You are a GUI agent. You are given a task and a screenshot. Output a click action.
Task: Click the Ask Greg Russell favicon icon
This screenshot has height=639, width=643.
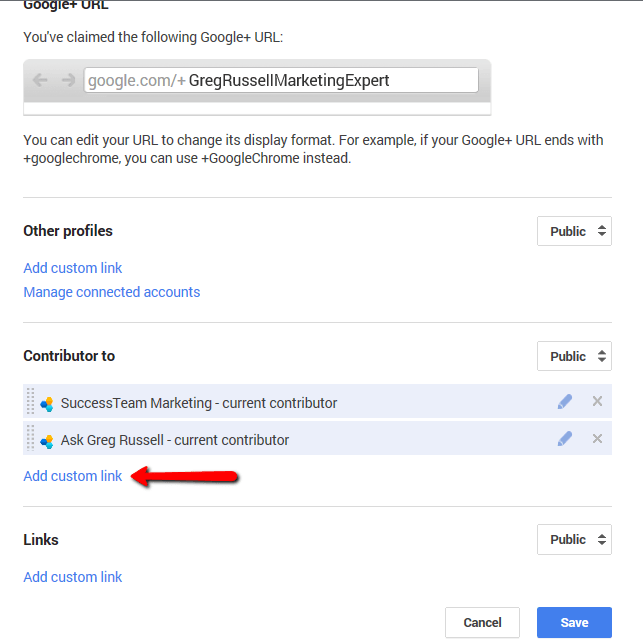47,441
